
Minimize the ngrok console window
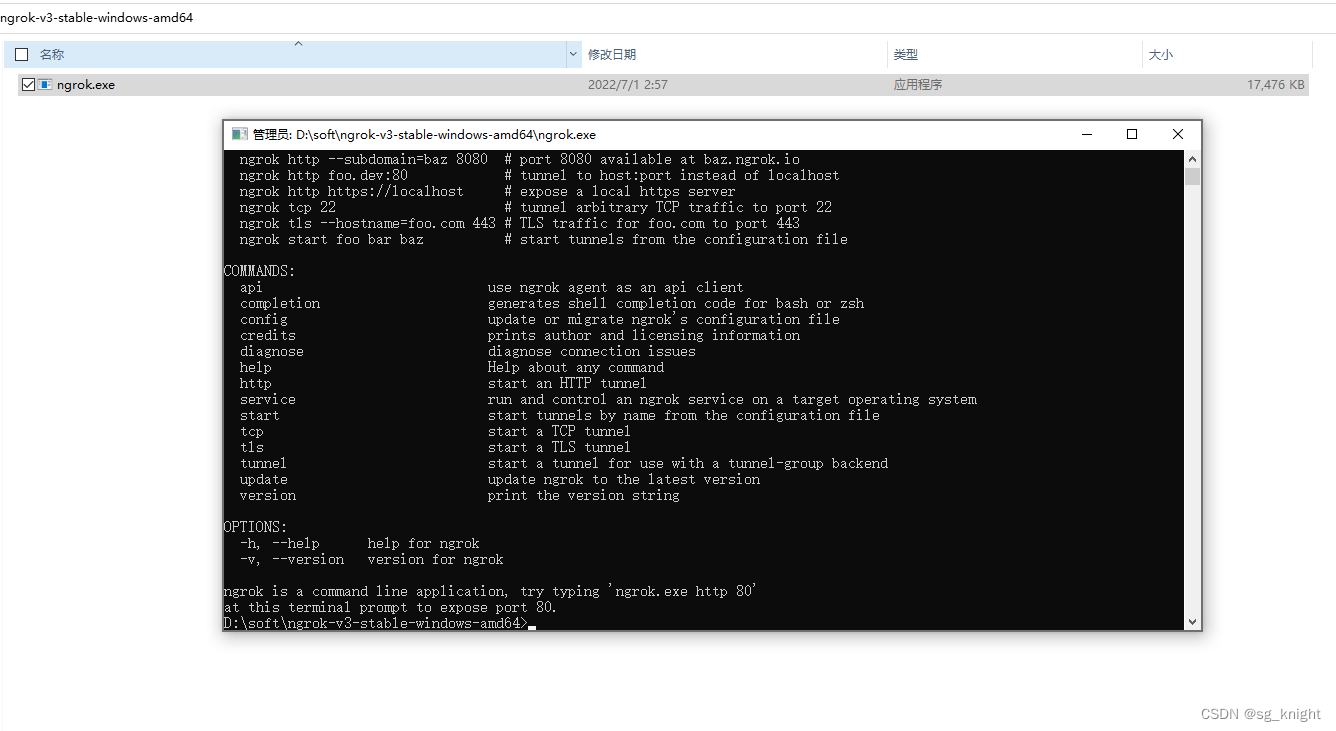[1086, 134]
